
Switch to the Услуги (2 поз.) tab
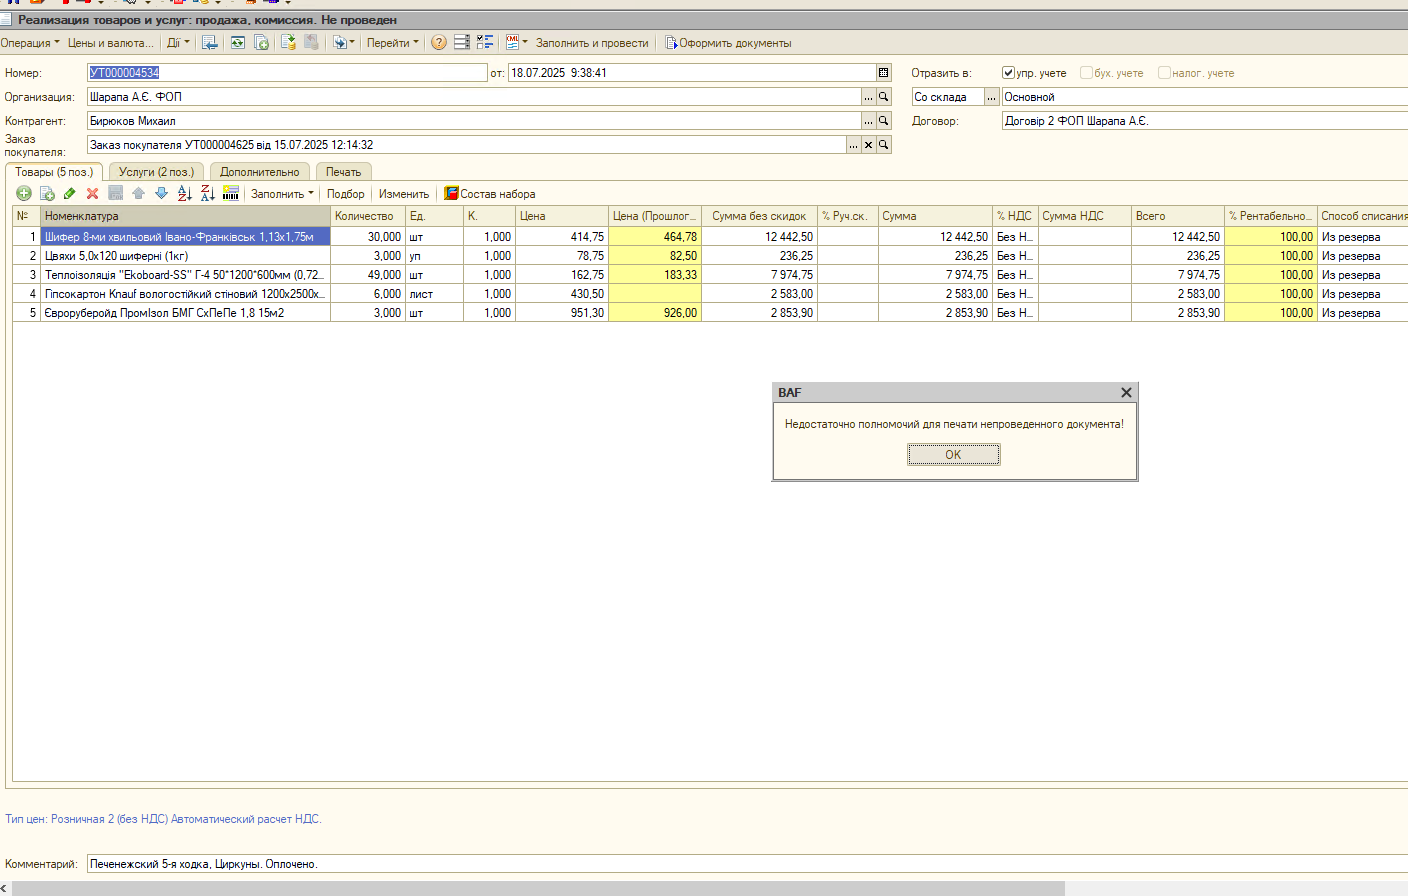156,172
